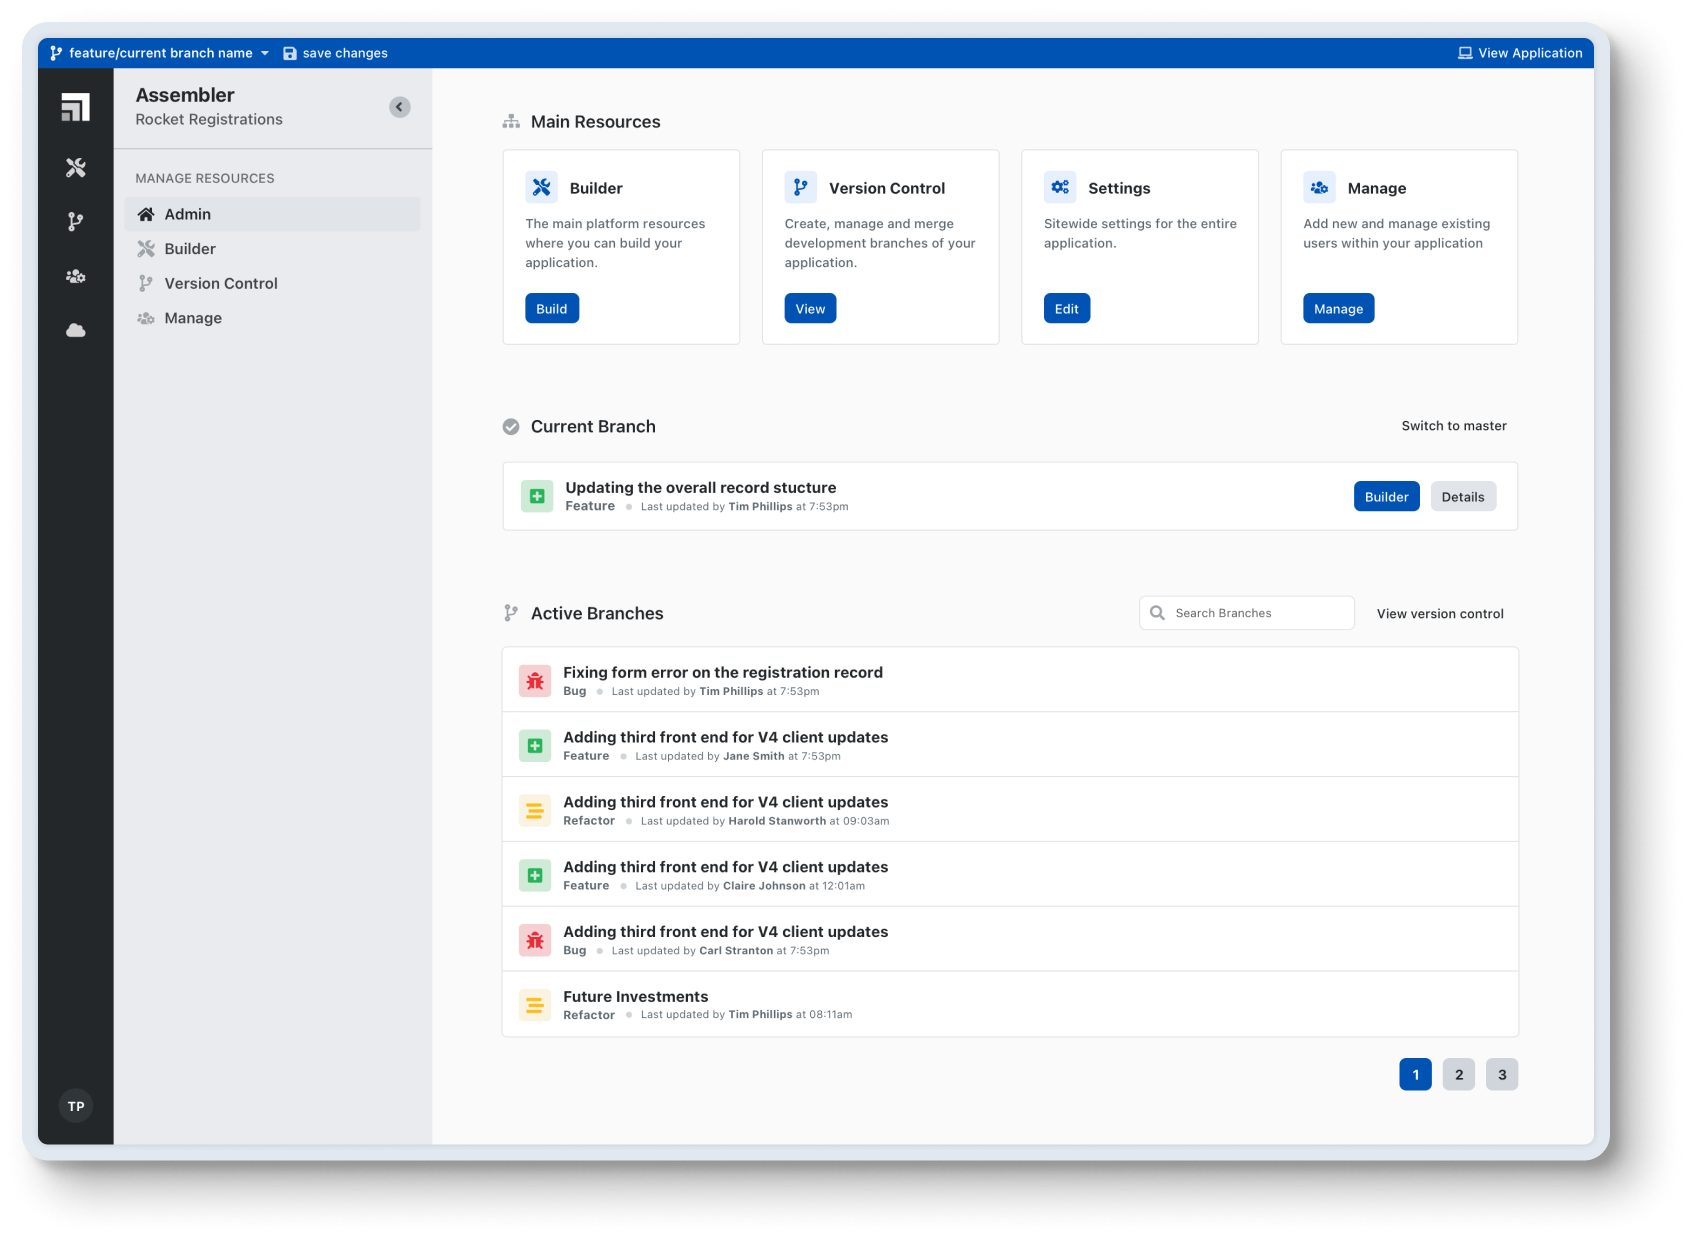Go to pagination page 2

coord(1458,1074)
